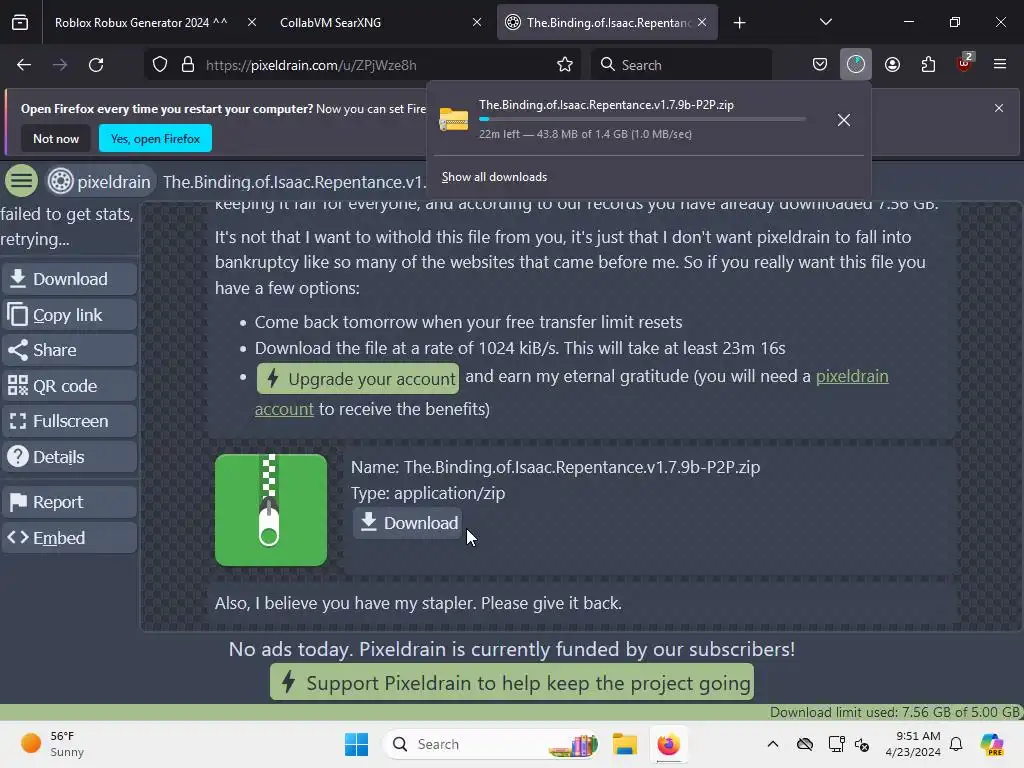Open the Windows Start menu
Screen dimensions: 1024x768
pos(357,744)
